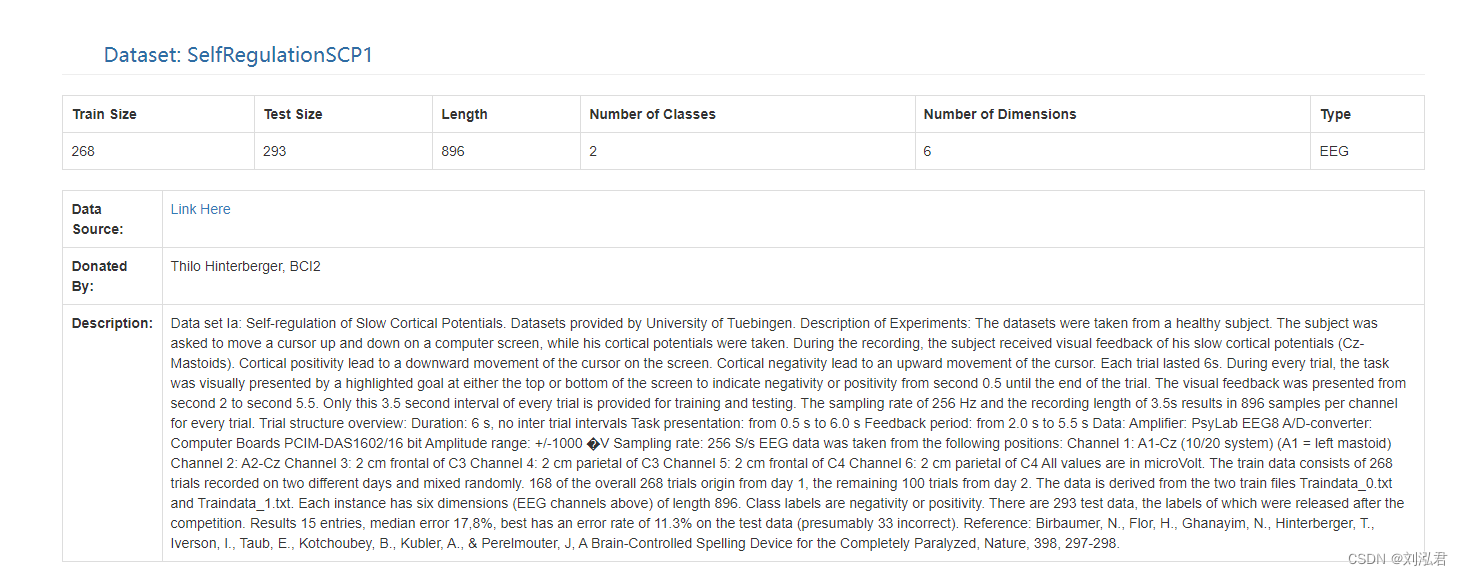Click the 'Data Source:' row label
The height and width of the screenshot is (576, 1463).
[x=97, y=219]
